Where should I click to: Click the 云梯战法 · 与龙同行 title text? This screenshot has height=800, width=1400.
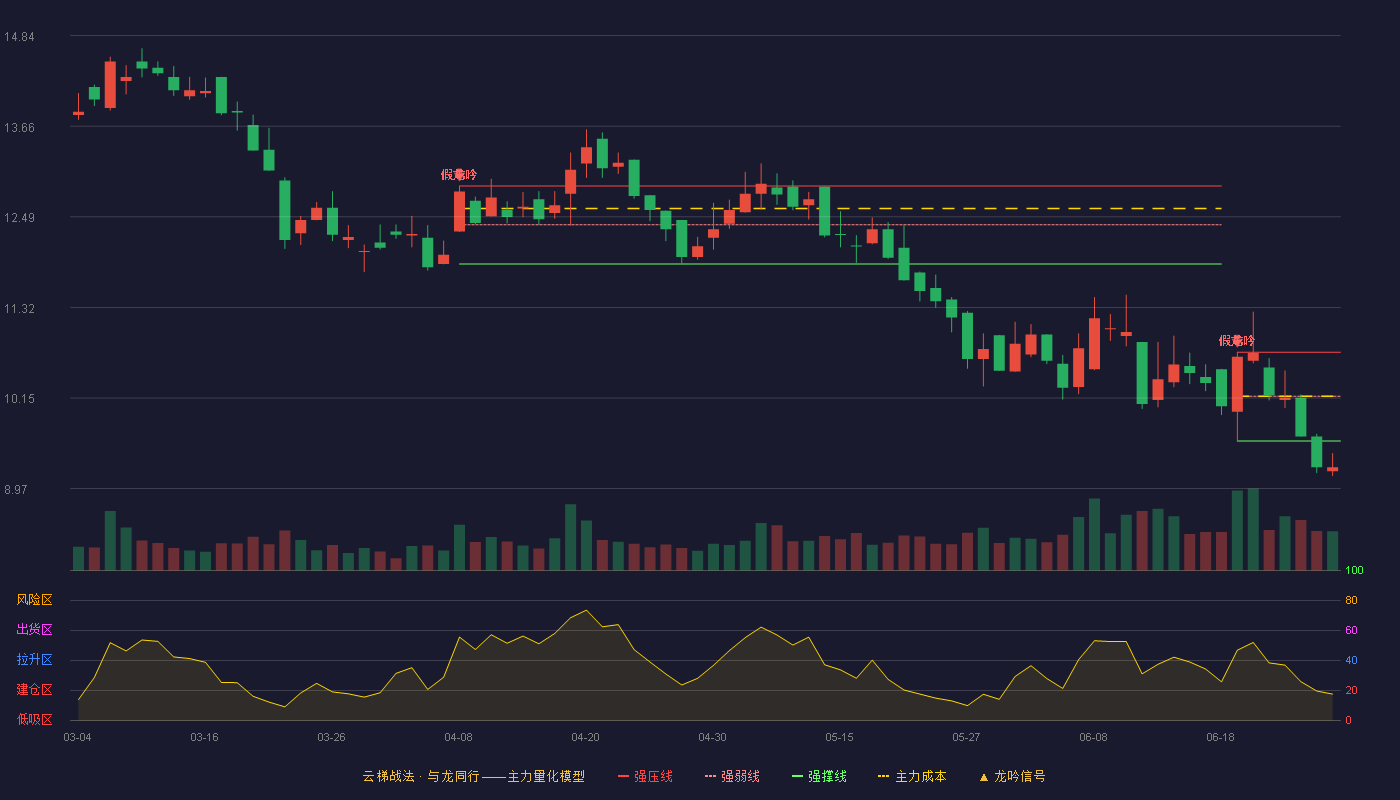pos(420,777)
